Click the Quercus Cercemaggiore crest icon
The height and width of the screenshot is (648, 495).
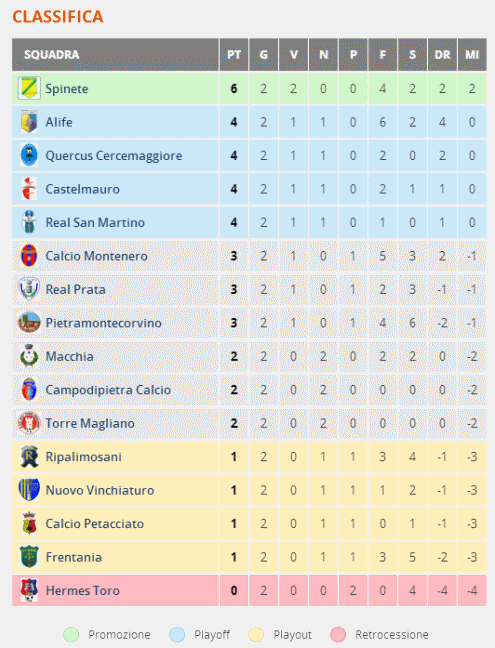click(x=29, y=155)
